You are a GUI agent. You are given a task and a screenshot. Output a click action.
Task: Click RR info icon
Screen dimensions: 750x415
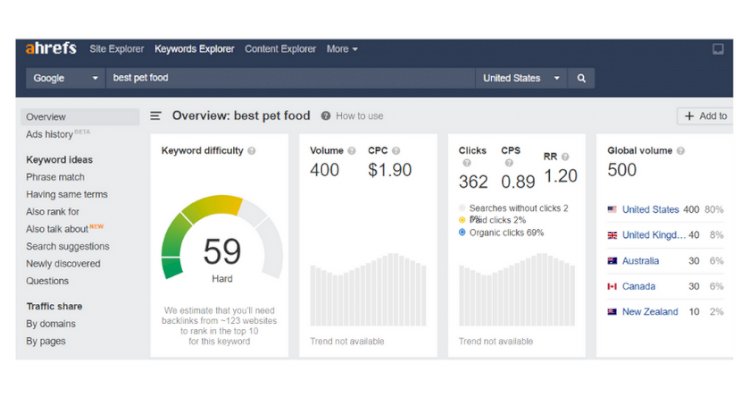point(565,157)
